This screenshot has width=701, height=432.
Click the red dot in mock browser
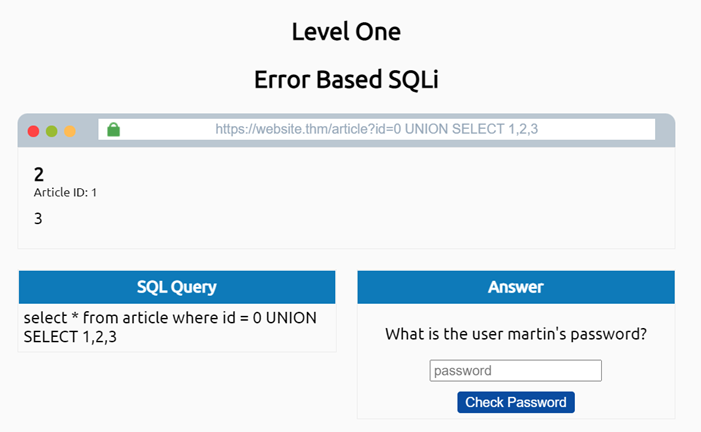33,131
